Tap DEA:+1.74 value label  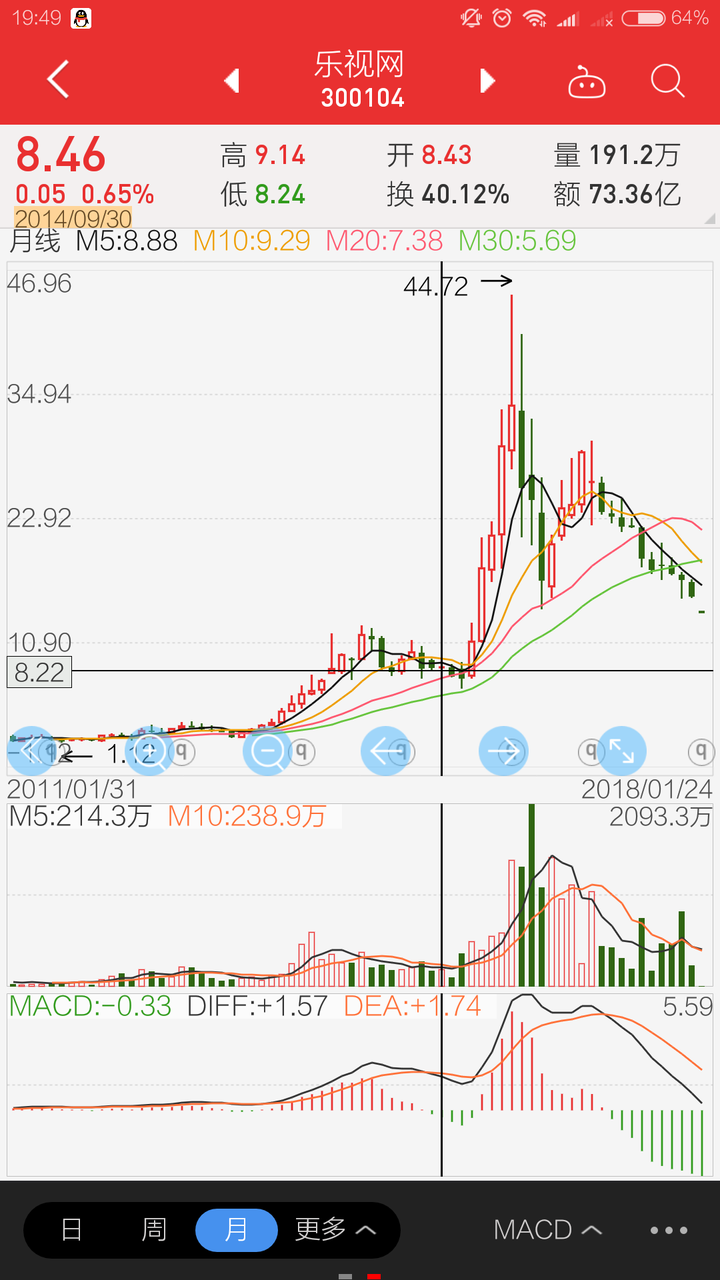tap(412, 1006)
